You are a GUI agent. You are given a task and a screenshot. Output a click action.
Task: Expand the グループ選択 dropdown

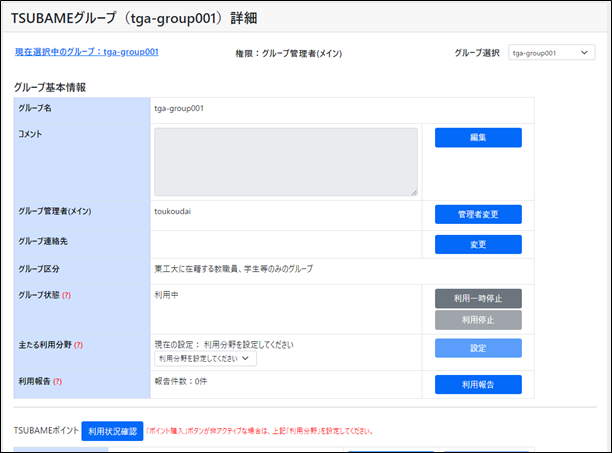pos(552,53)
